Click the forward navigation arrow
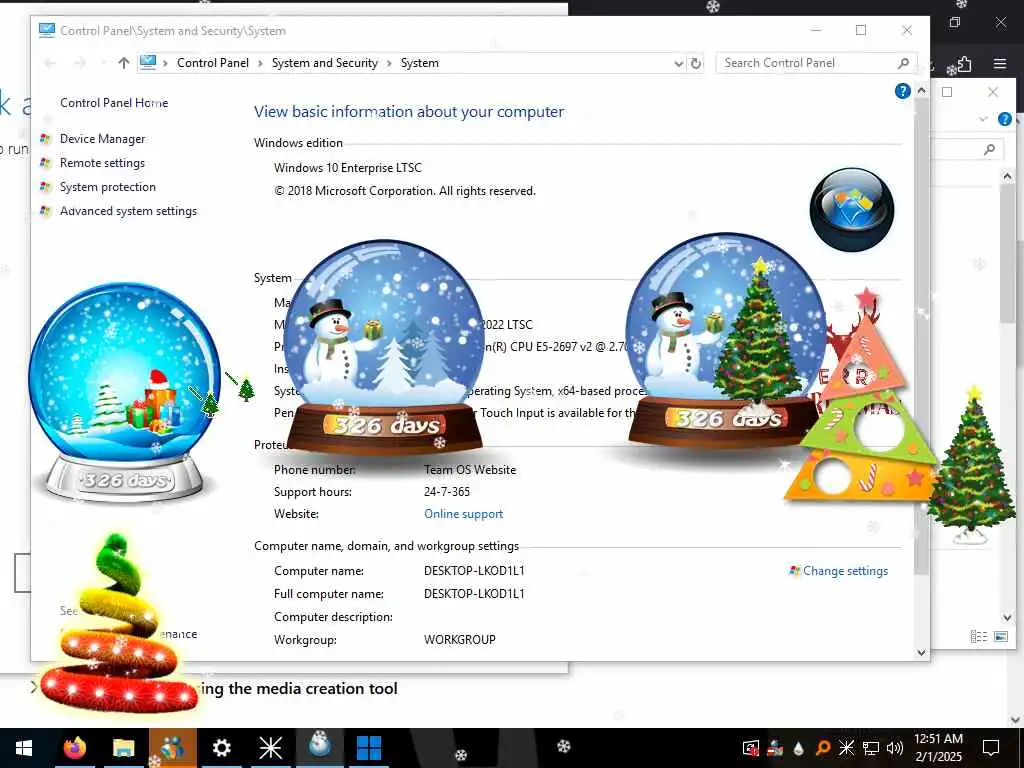Screen dimensions: 1024x768 coord(80,63)
